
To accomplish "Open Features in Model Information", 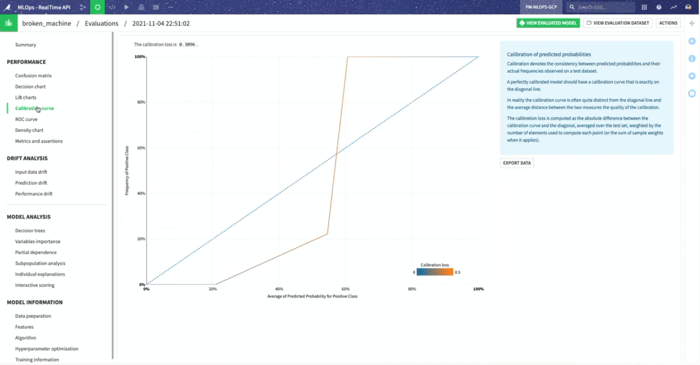I will click(25, 327).
